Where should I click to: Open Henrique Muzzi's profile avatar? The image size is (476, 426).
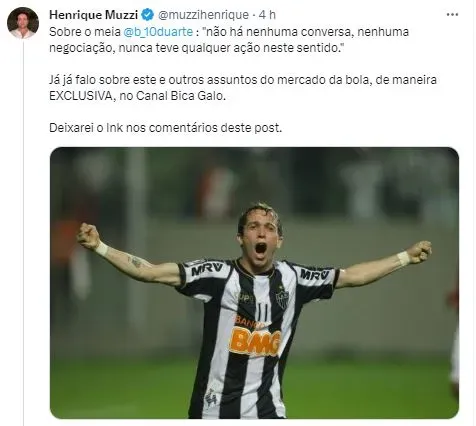(x=23, y=23)
